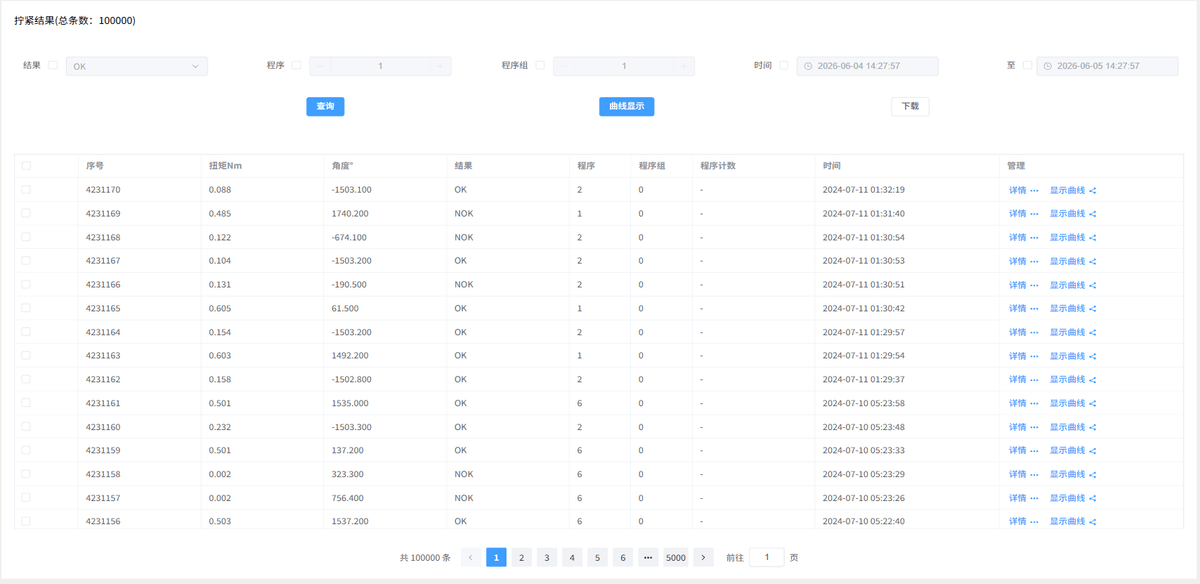
Task: Switch to page 5
Action: (597, 557)
